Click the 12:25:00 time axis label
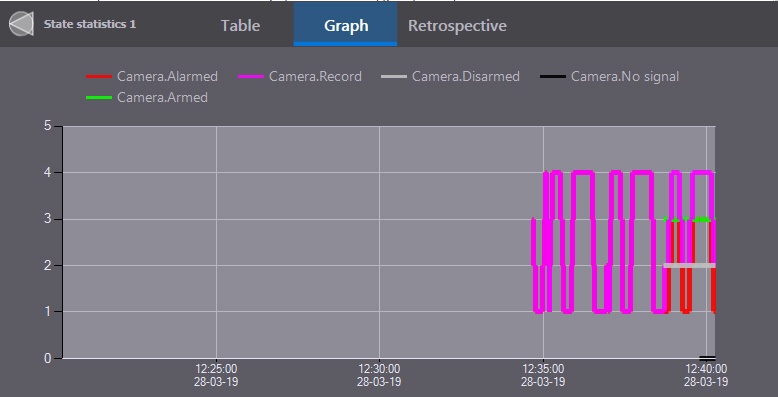 216,375
